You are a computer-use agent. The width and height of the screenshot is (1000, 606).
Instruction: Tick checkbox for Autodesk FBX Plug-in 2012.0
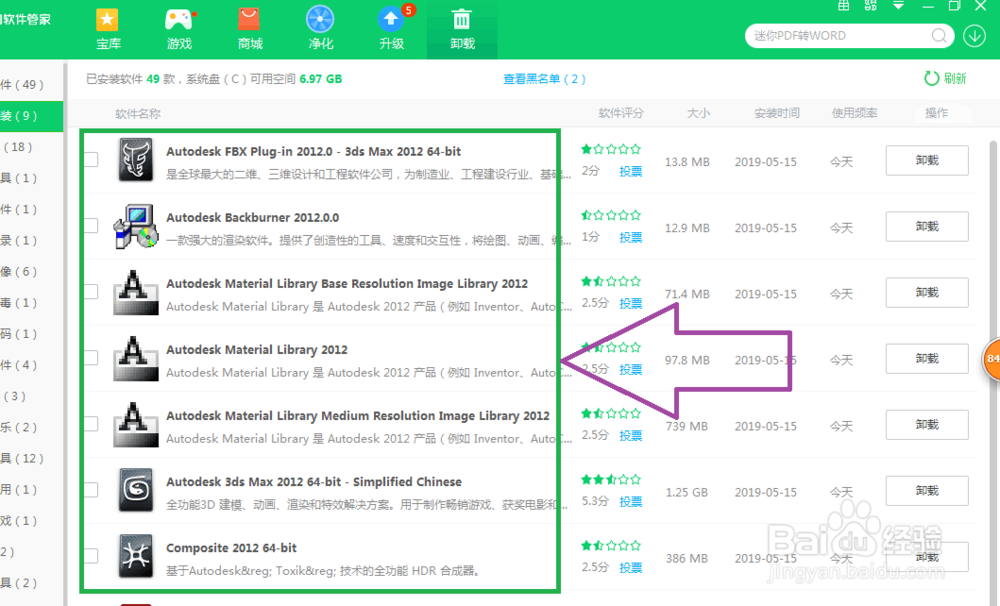tap(92, 159)
